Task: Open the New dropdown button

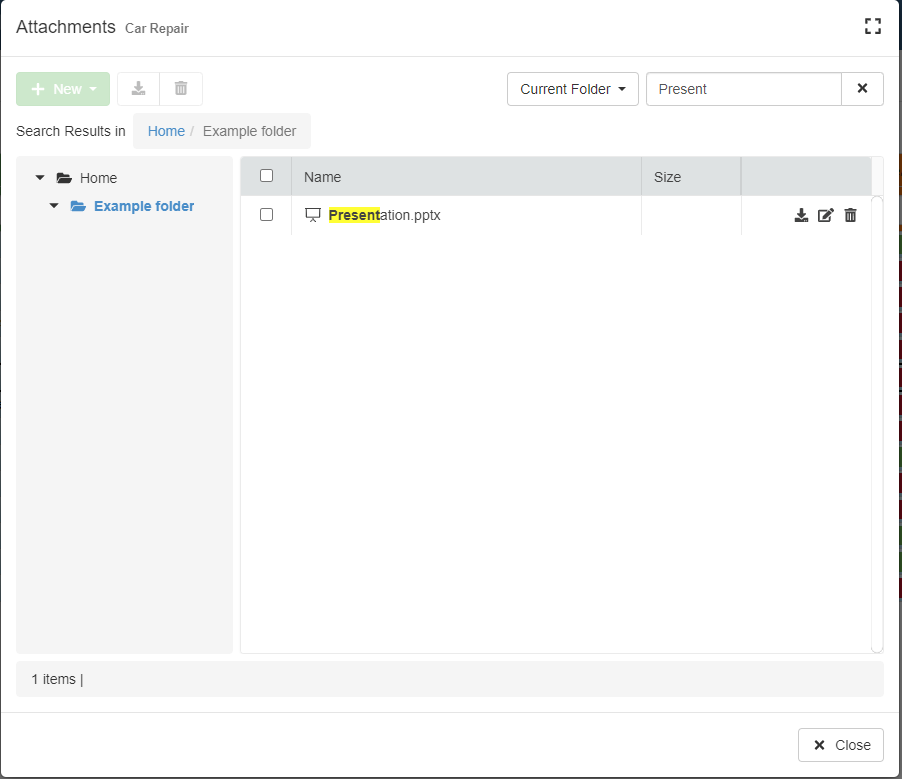Action: 63,89
